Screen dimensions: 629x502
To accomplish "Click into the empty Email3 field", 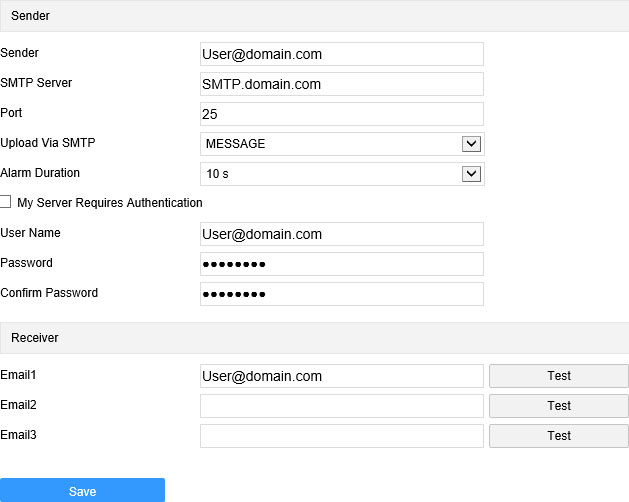I will click(342, 436).
